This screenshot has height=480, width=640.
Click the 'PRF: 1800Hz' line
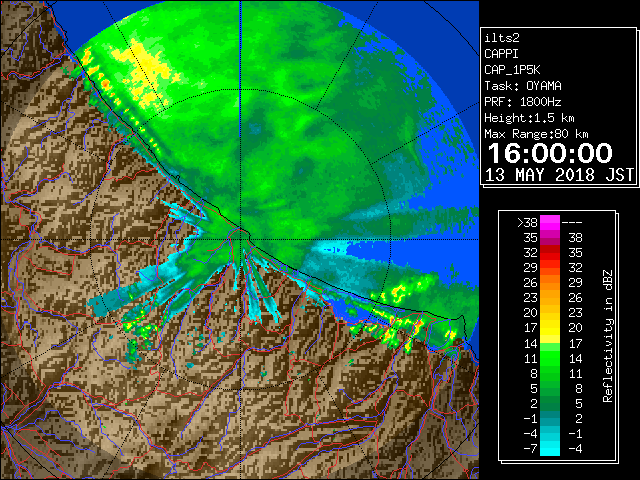(x=523, y=102)
